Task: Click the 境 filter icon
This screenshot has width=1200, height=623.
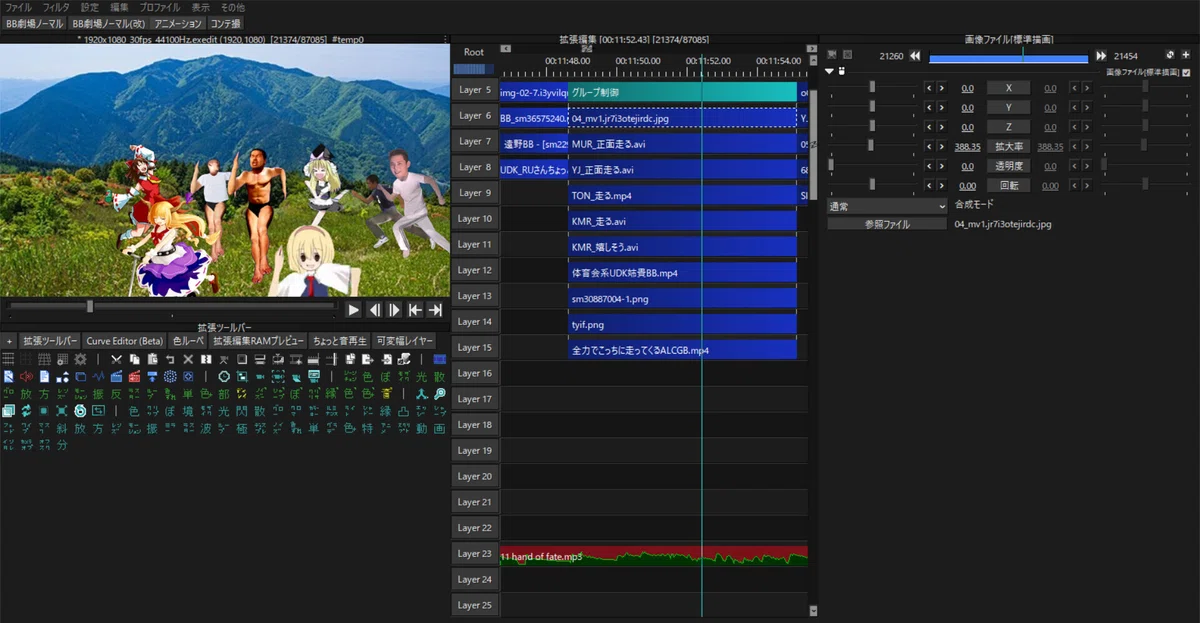Action: coord(187,410)
